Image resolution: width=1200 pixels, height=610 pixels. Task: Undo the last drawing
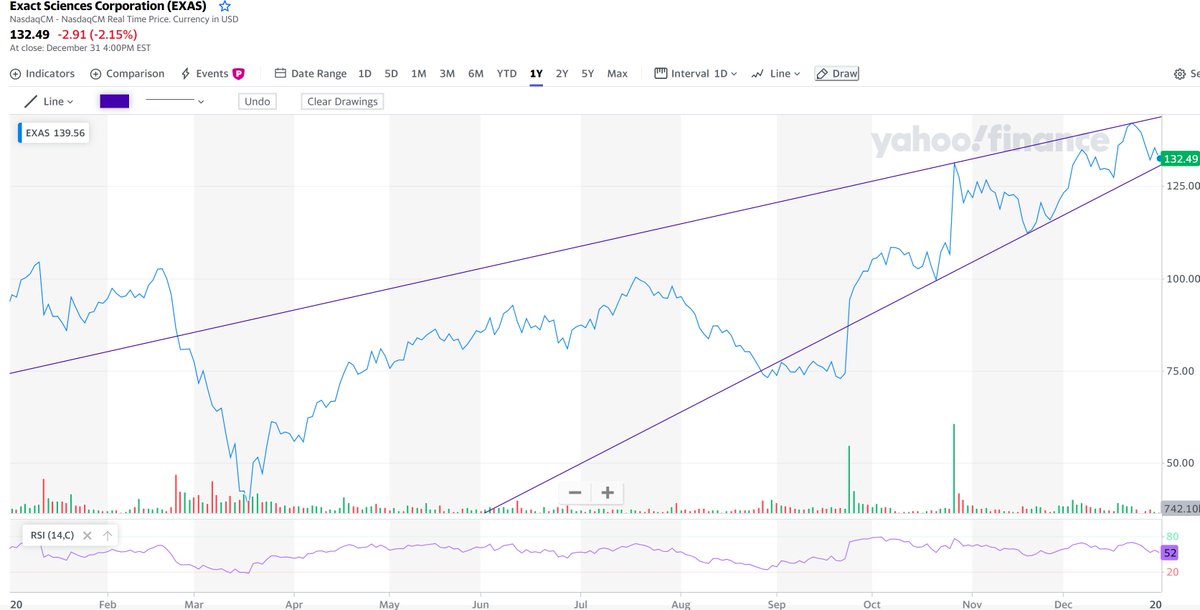click(257, 101)
